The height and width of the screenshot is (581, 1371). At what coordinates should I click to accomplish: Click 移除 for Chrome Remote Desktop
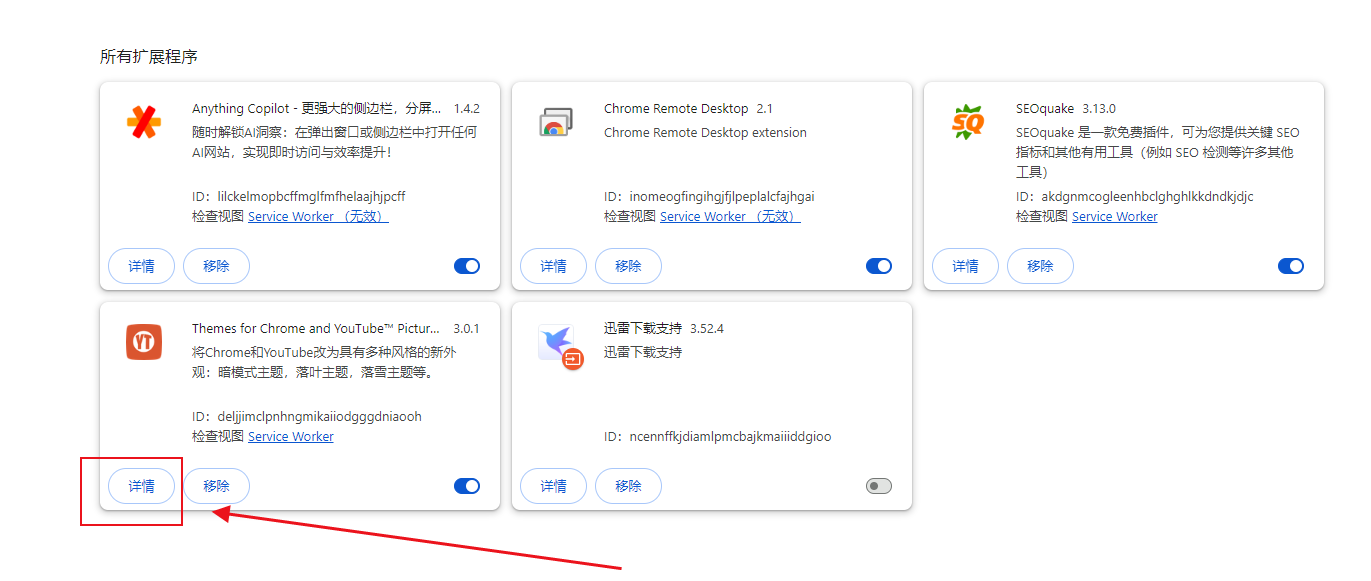[x=628, y=266]
